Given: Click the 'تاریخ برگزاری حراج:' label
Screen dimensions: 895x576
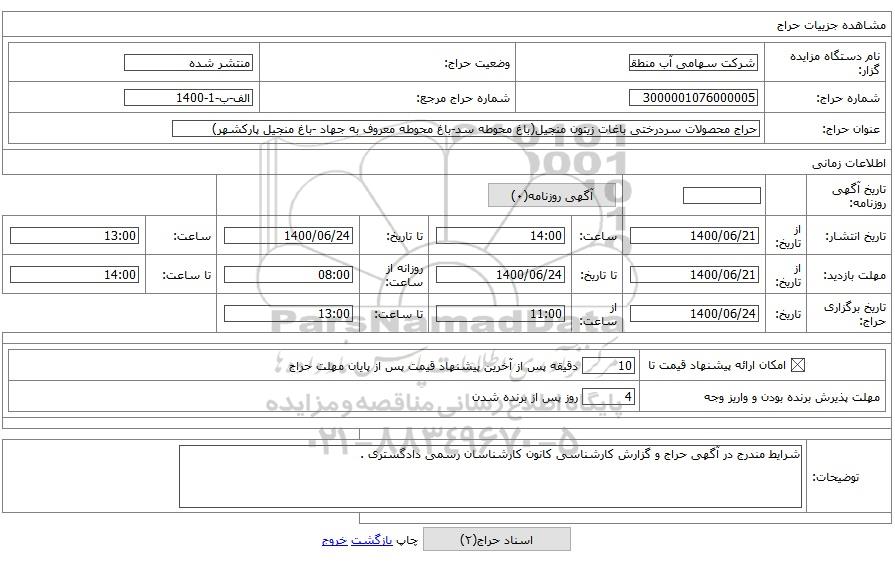Looking at the screenshot, I should (854, 313).
